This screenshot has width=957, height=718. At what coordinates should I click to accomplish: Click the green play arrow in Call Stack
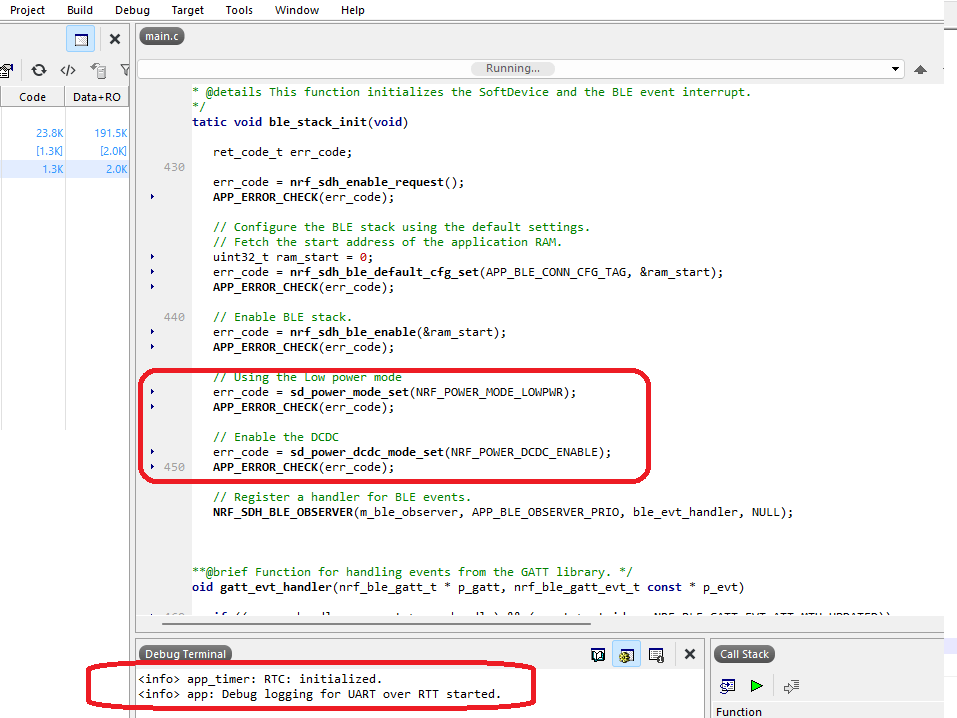pos(756,686)
